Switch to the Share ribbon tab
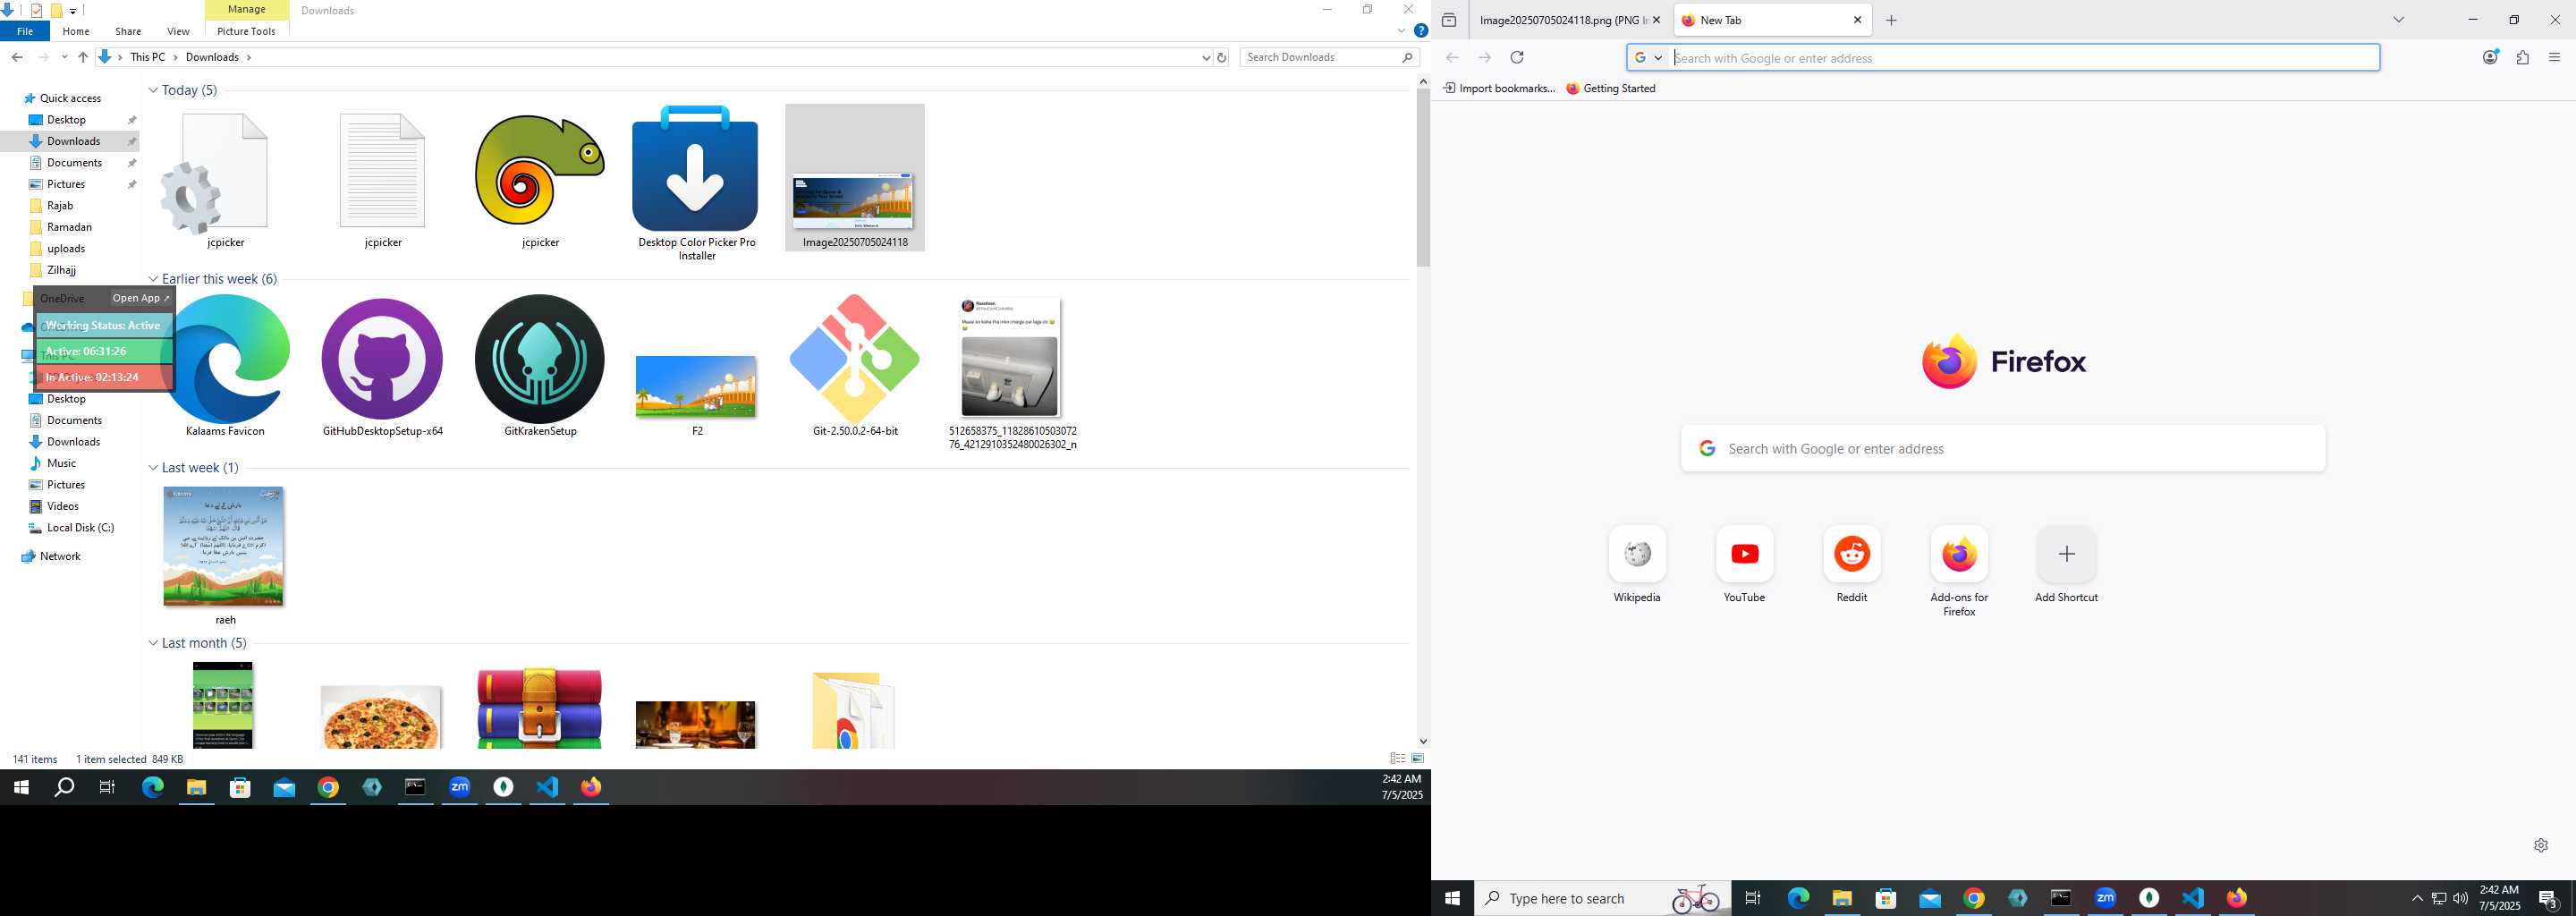This screenshot has width=2576, height=916. click(128, 31)
